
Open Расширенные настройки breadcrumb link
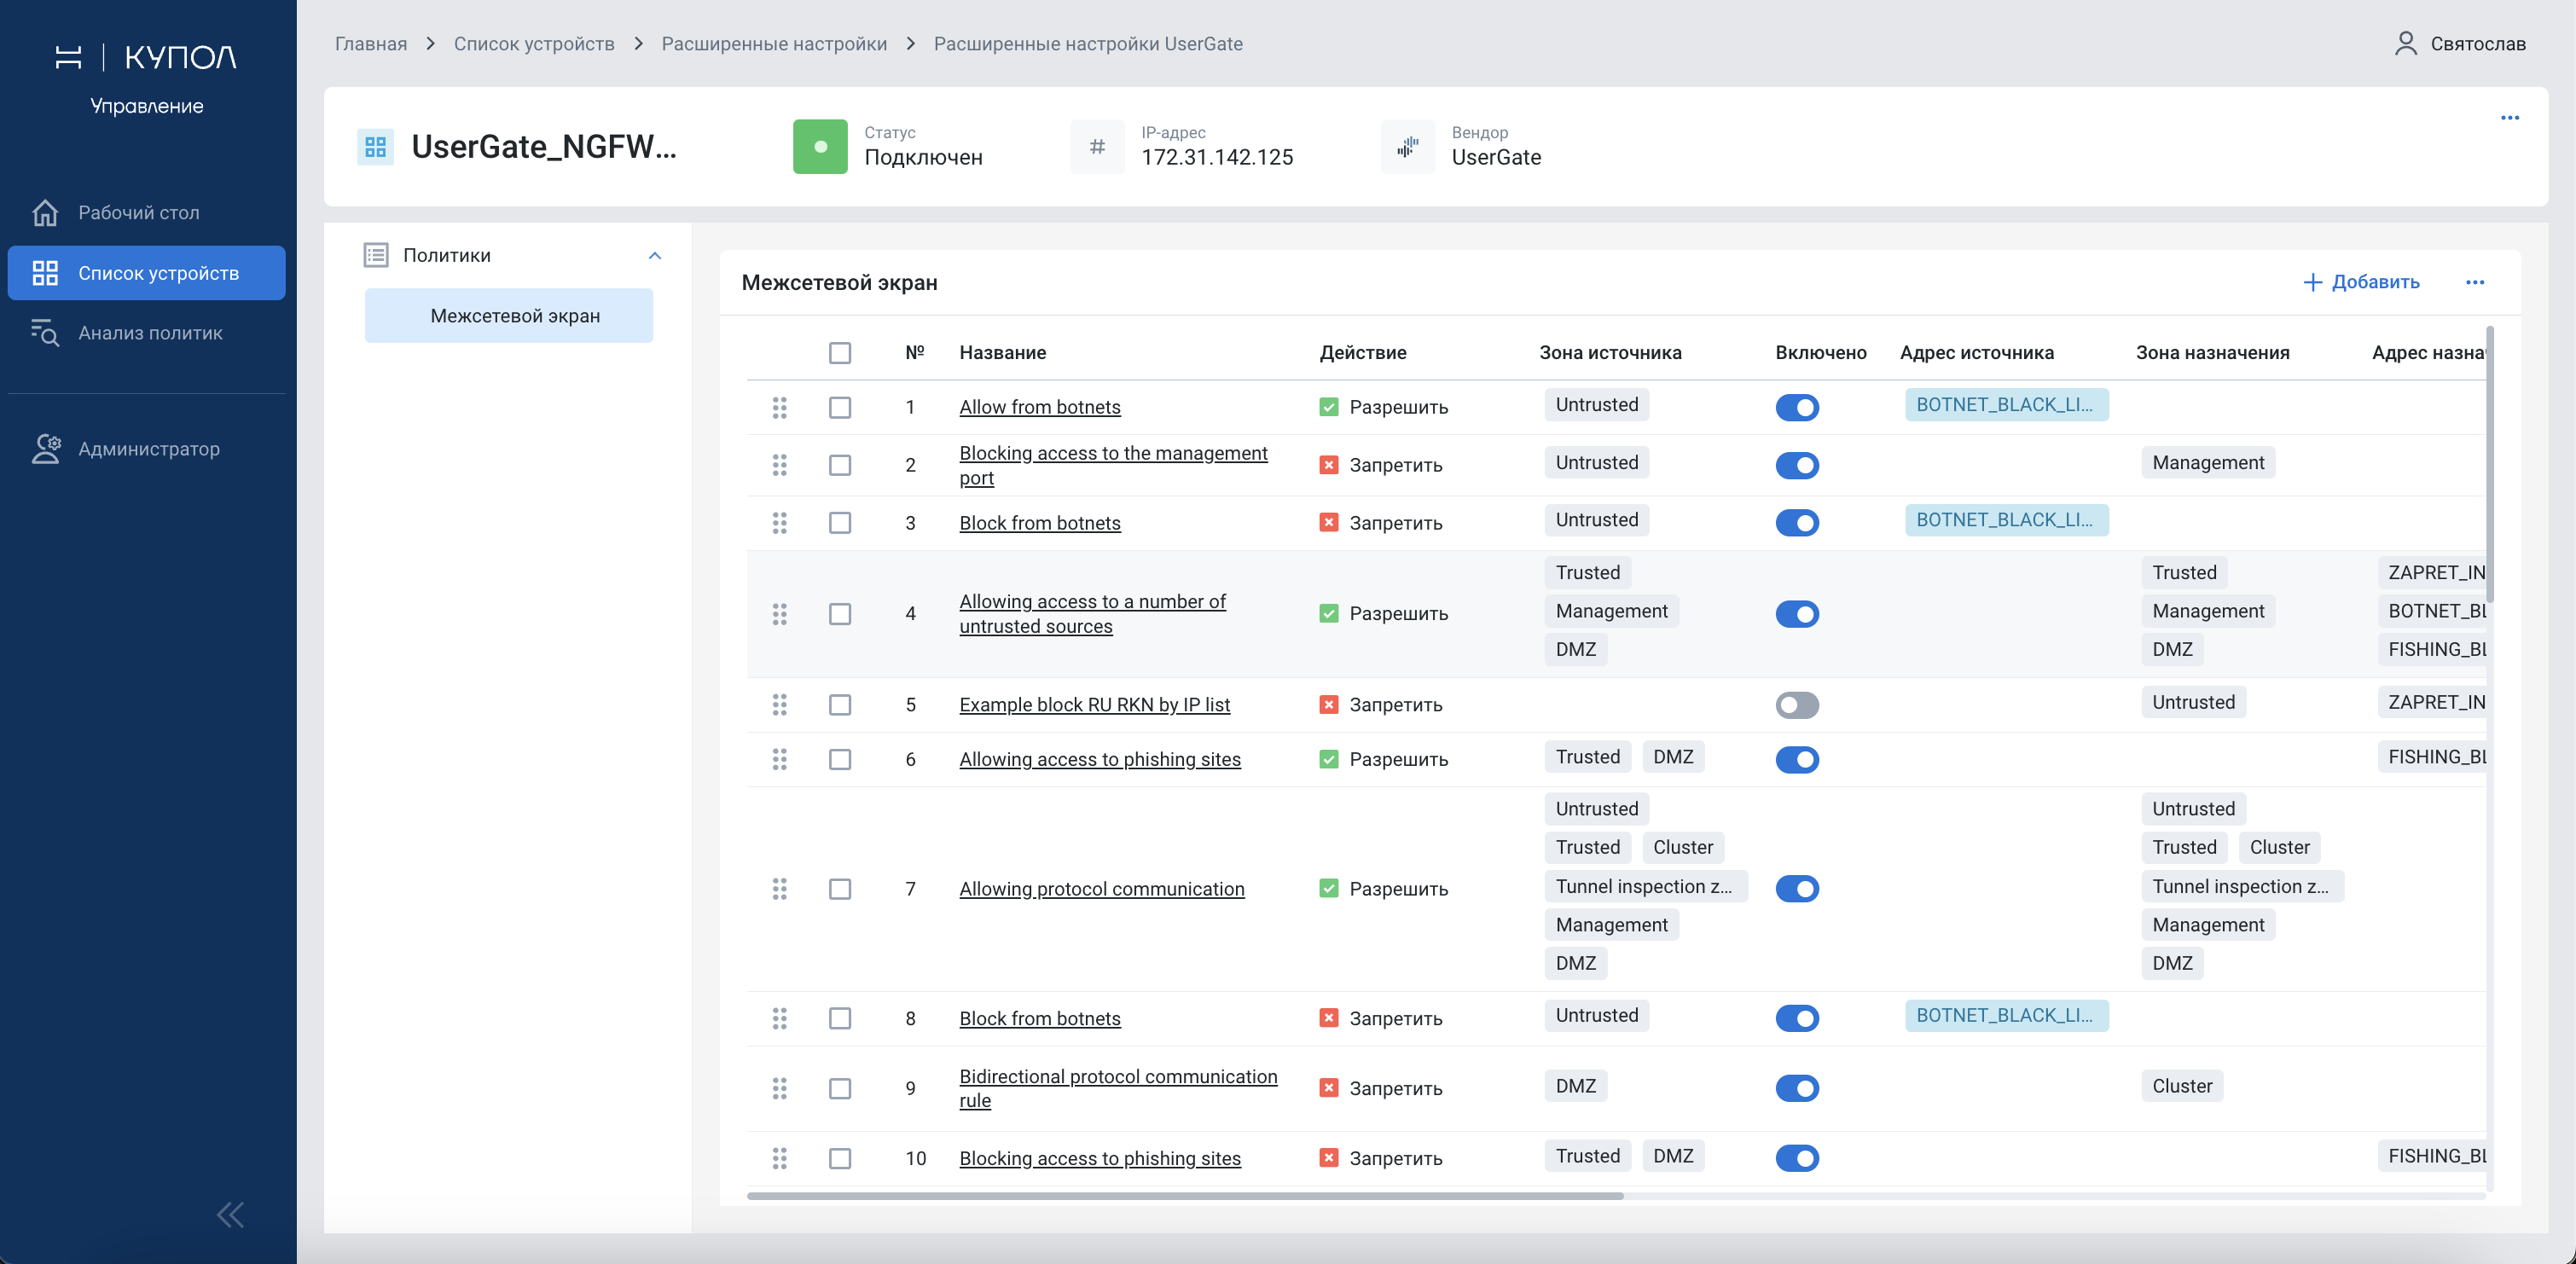click(x=774, y=43)
